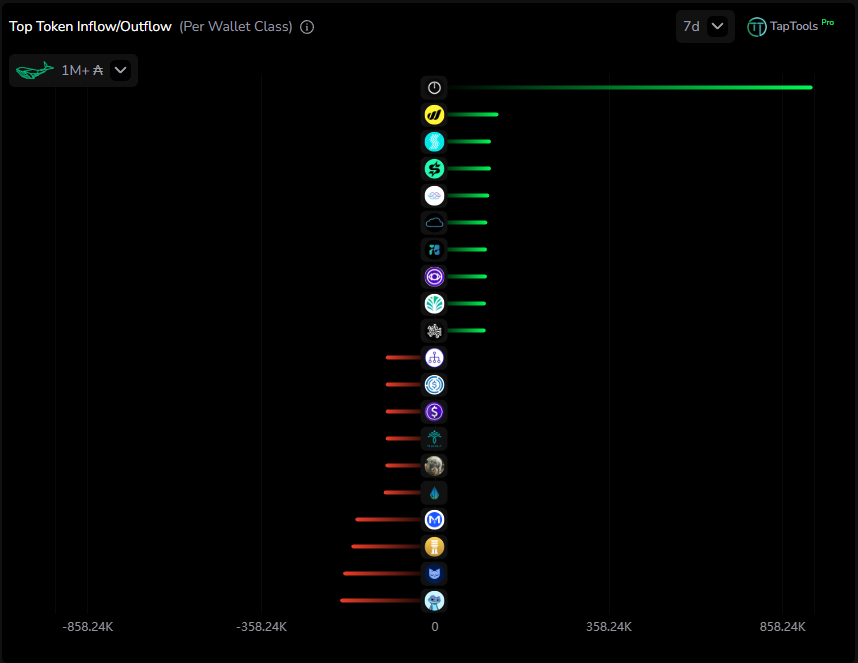Click the cyan wavy-pattern token icon
Viewport: 858px width, 663px height.
[x=434, y=142]
